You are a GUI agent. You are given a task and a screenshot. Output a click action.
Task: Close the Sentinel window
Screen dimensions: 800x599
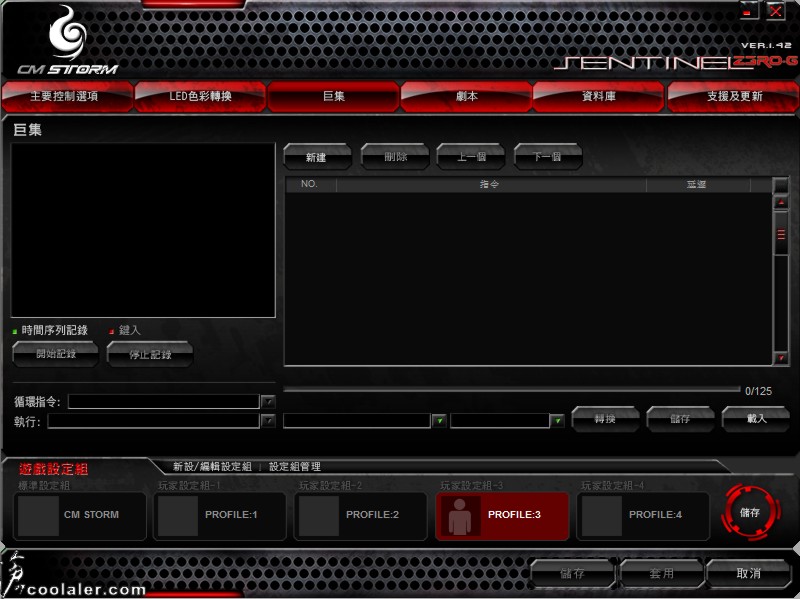[775, 11]
